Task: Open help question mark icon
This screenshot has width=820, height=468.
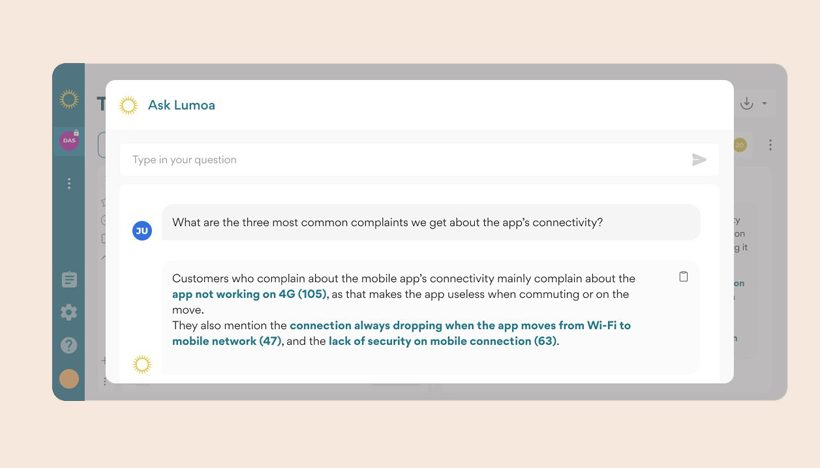Action: coord(69,345)
